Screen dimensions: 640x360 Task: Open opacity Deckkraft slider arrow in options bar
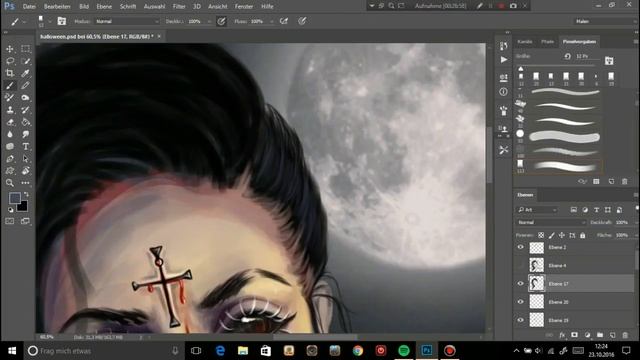coord(209,21)
